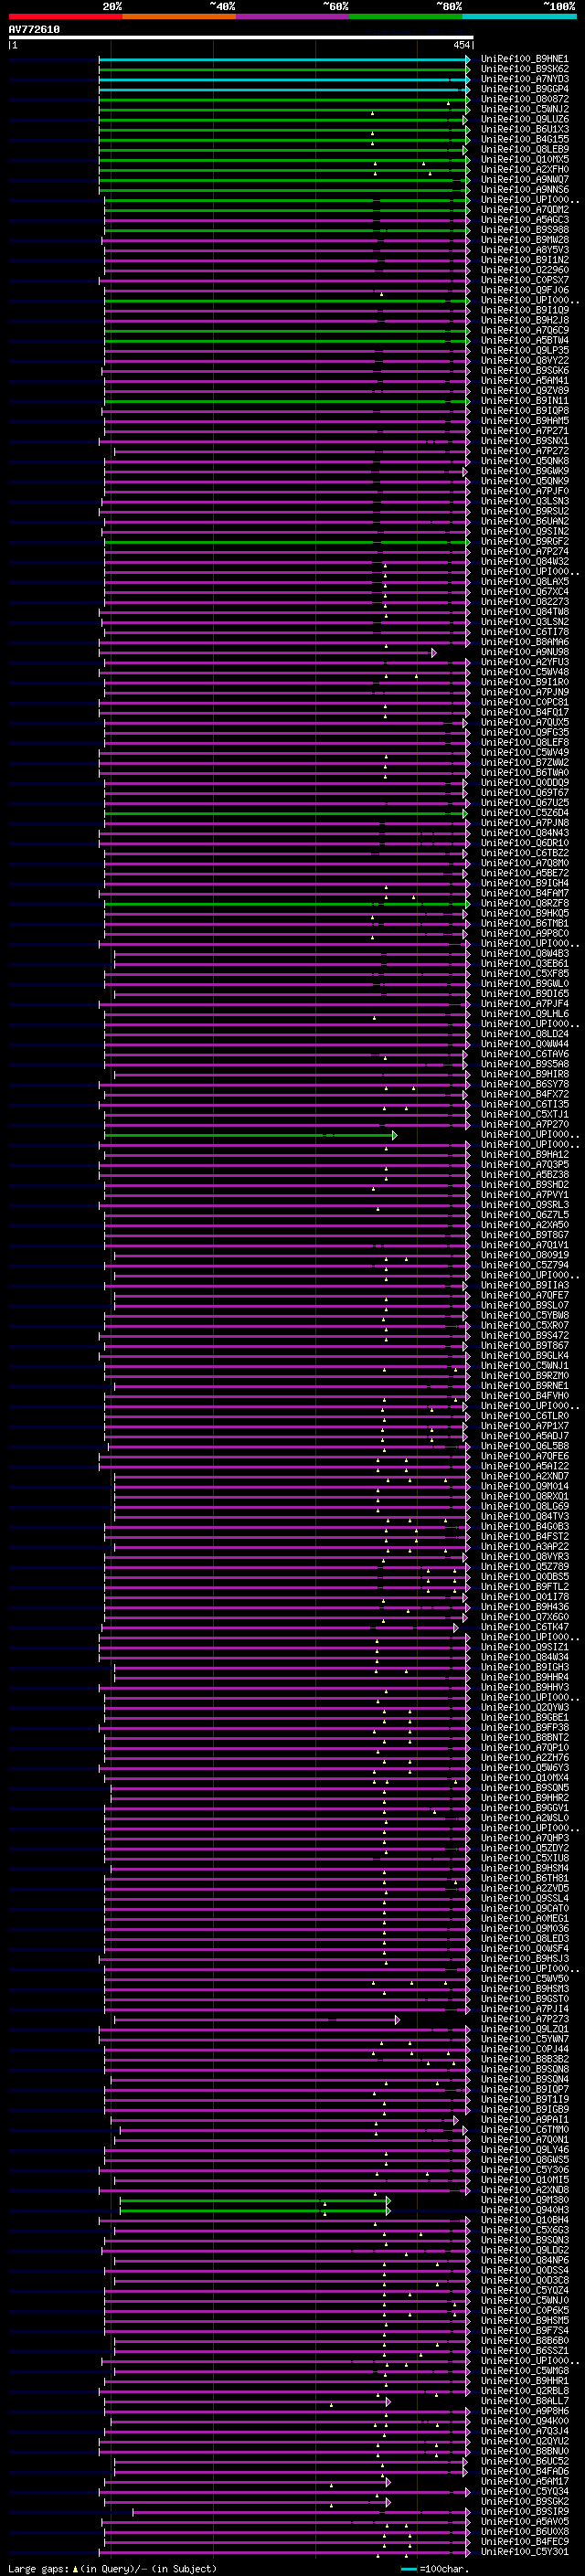This screenshot has width=585, height=2576.
Task: Select hit label UniRef100_B8ALL7
Action: pyautogui.click(x=524, y=2401)
